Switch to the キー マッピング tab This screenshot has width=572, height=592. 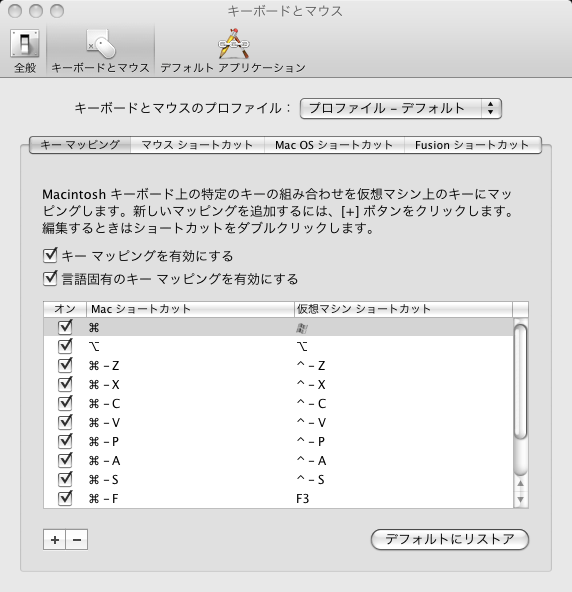(x=80, y=145)
